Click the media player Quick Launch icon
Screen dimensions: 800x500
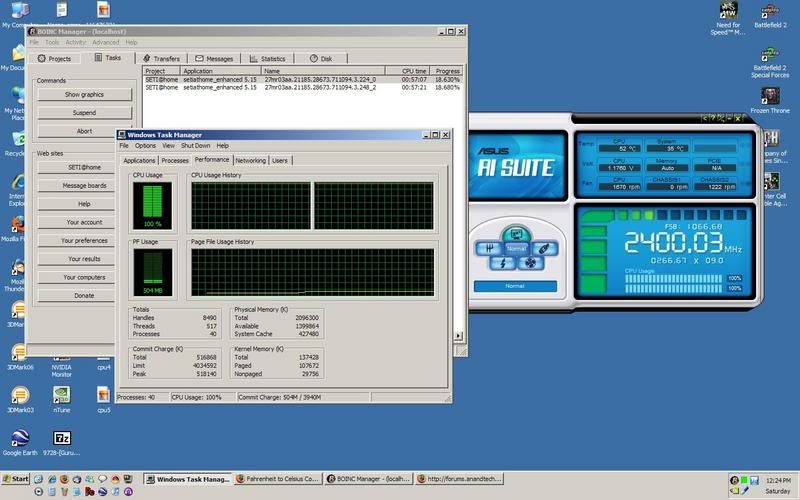point(38,492)
